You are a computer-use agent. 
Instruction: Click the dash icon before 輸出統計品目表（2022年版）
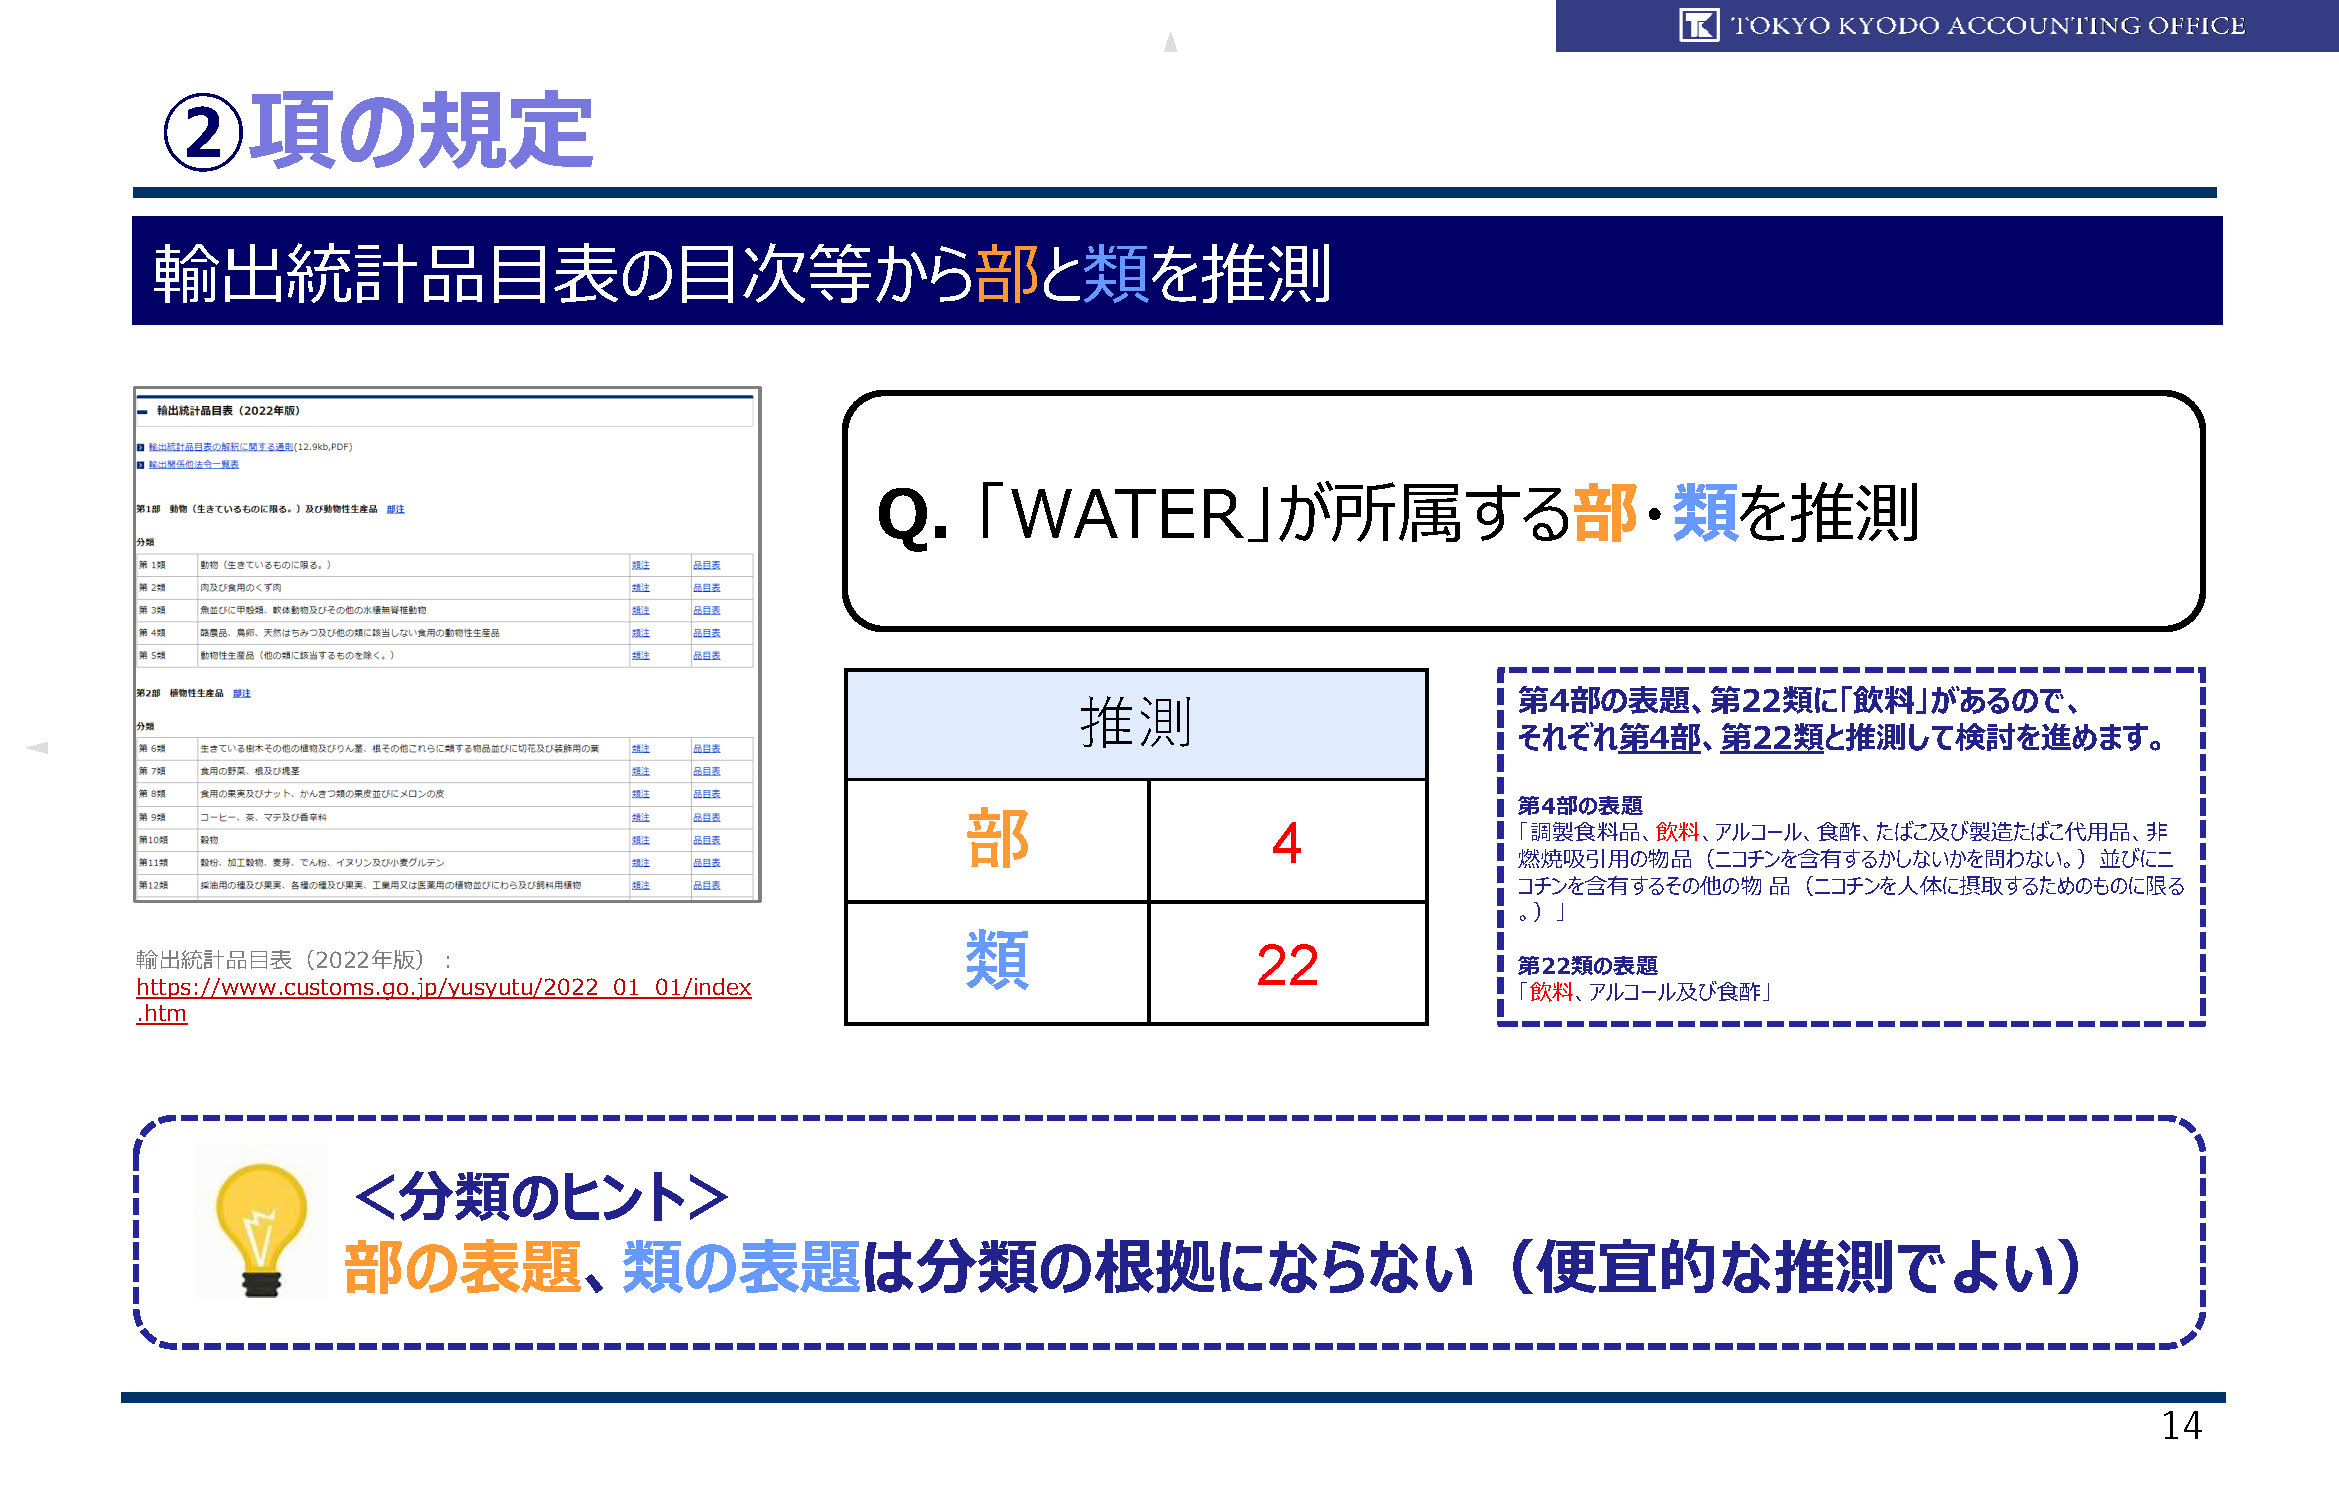pos(143,411)
